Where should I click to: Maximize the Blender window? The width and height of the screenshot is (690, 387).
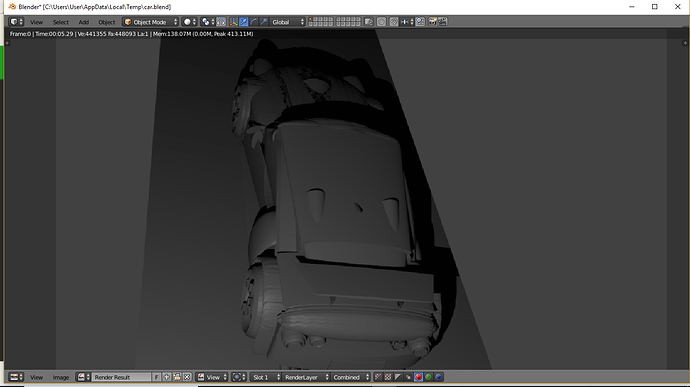[x=655, y=7]
